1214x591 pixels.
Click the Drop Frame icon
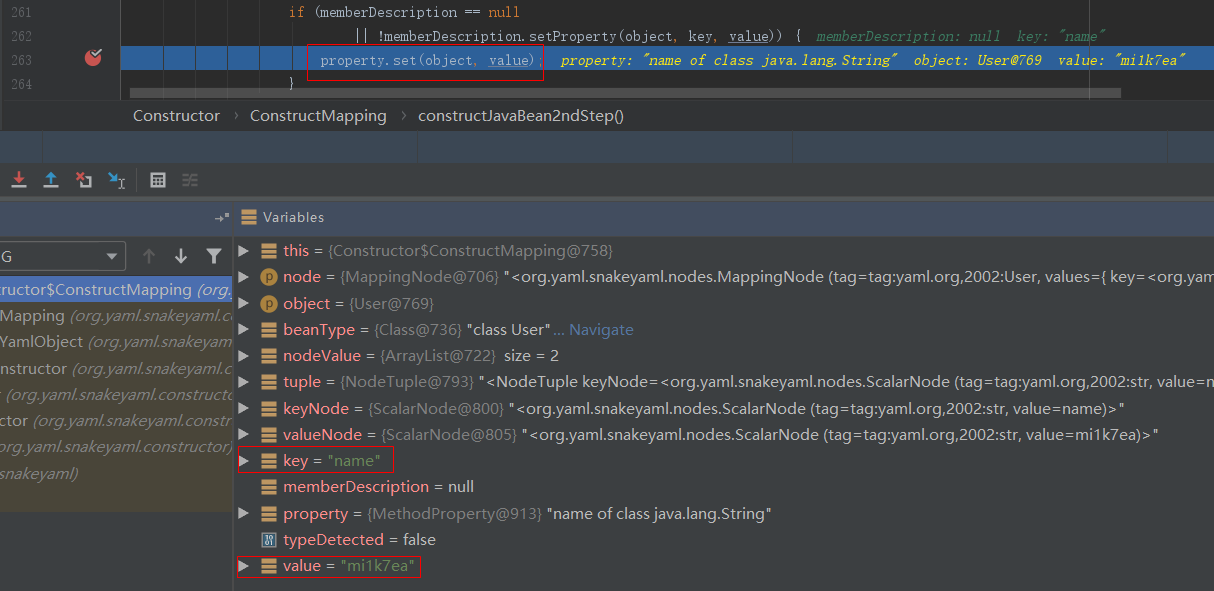(x=84, y=180)
